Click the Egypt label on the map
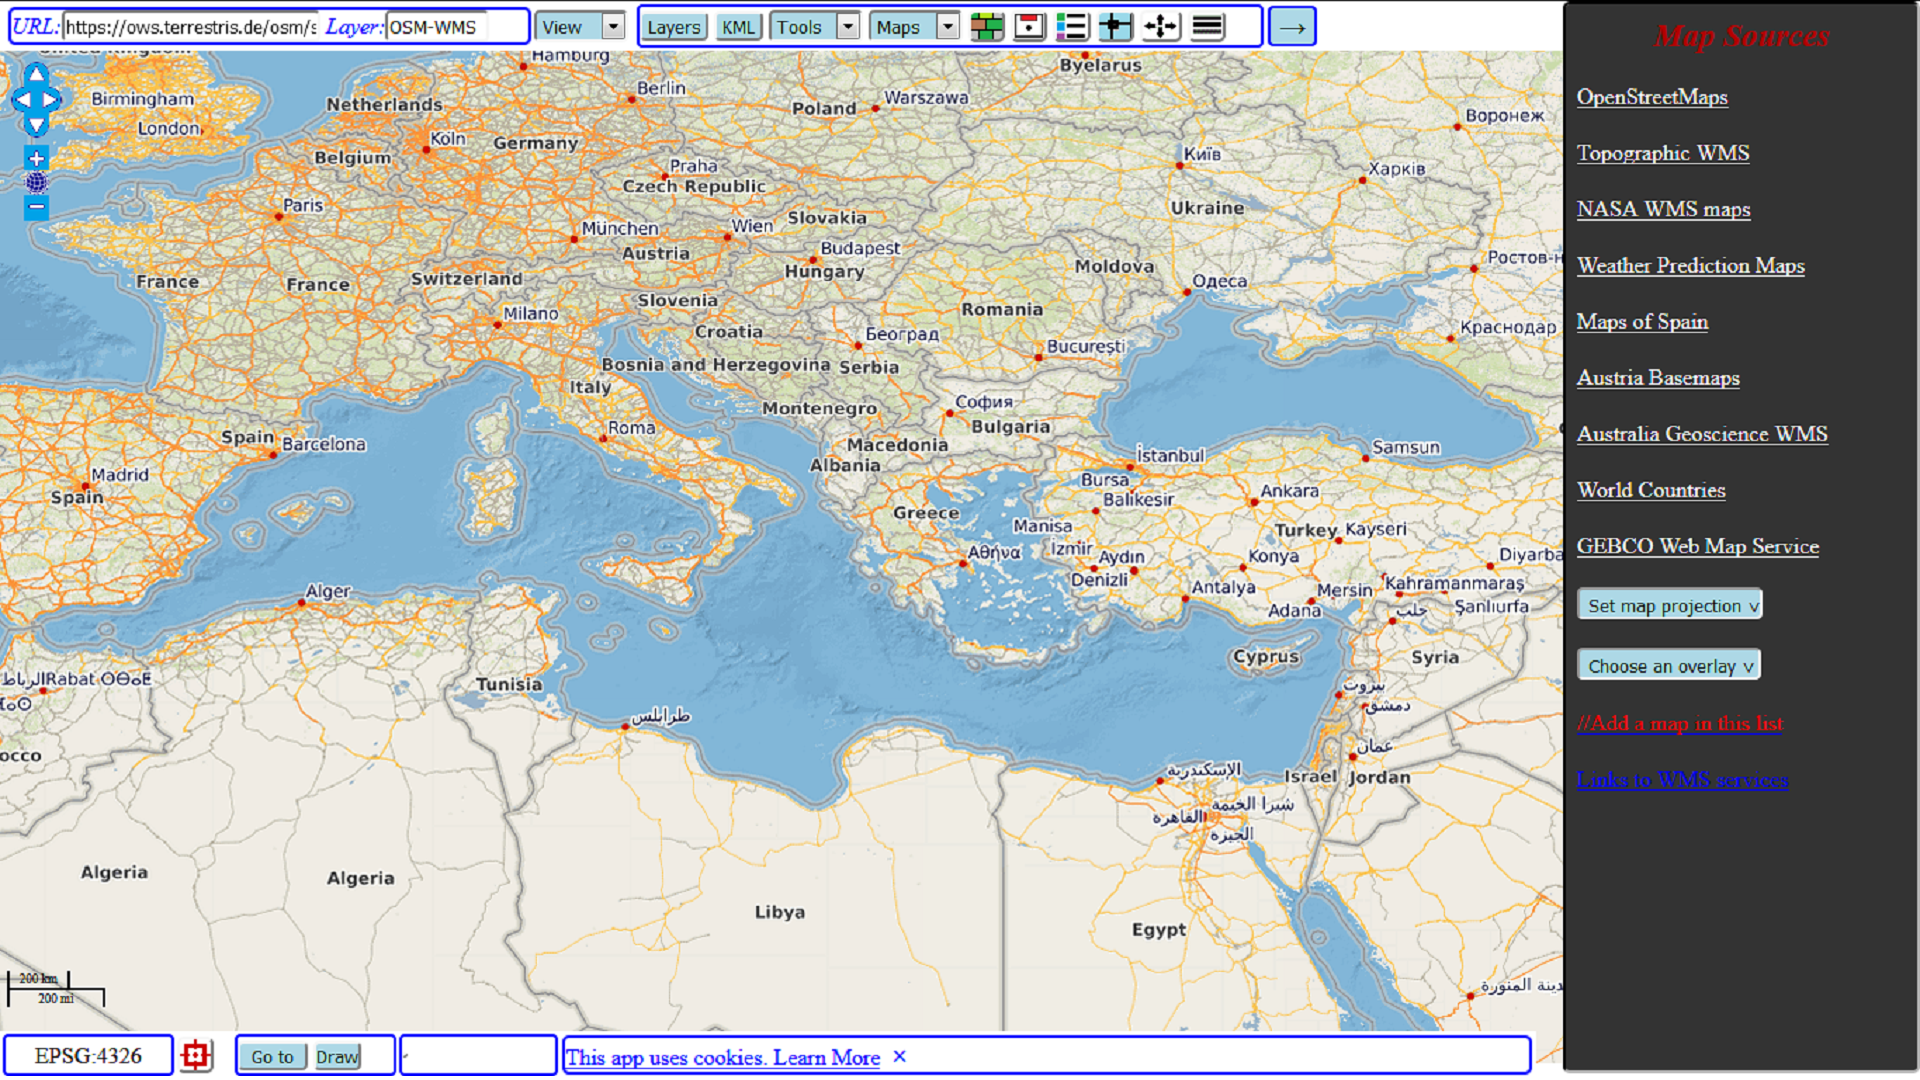Viewport: 1920px width, 1080px height. [1158, 929]
